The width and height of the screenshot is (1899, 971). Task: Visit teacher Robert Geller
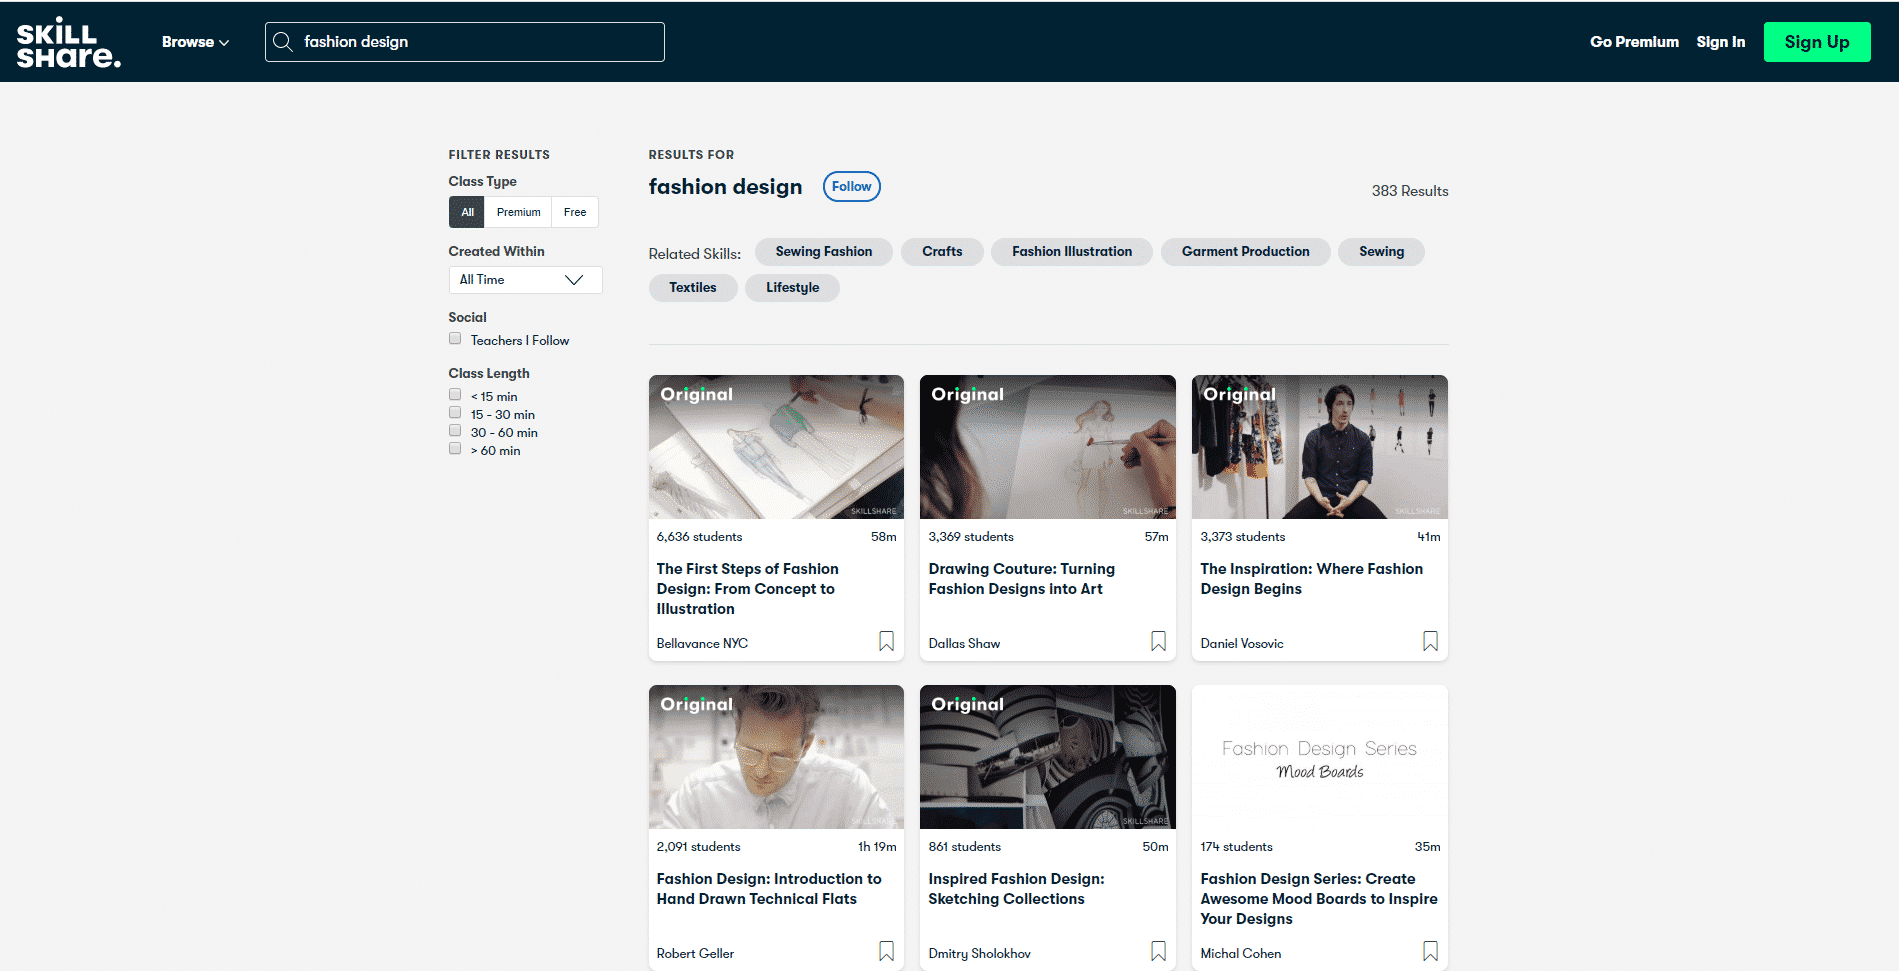click(x=695, y=954)
